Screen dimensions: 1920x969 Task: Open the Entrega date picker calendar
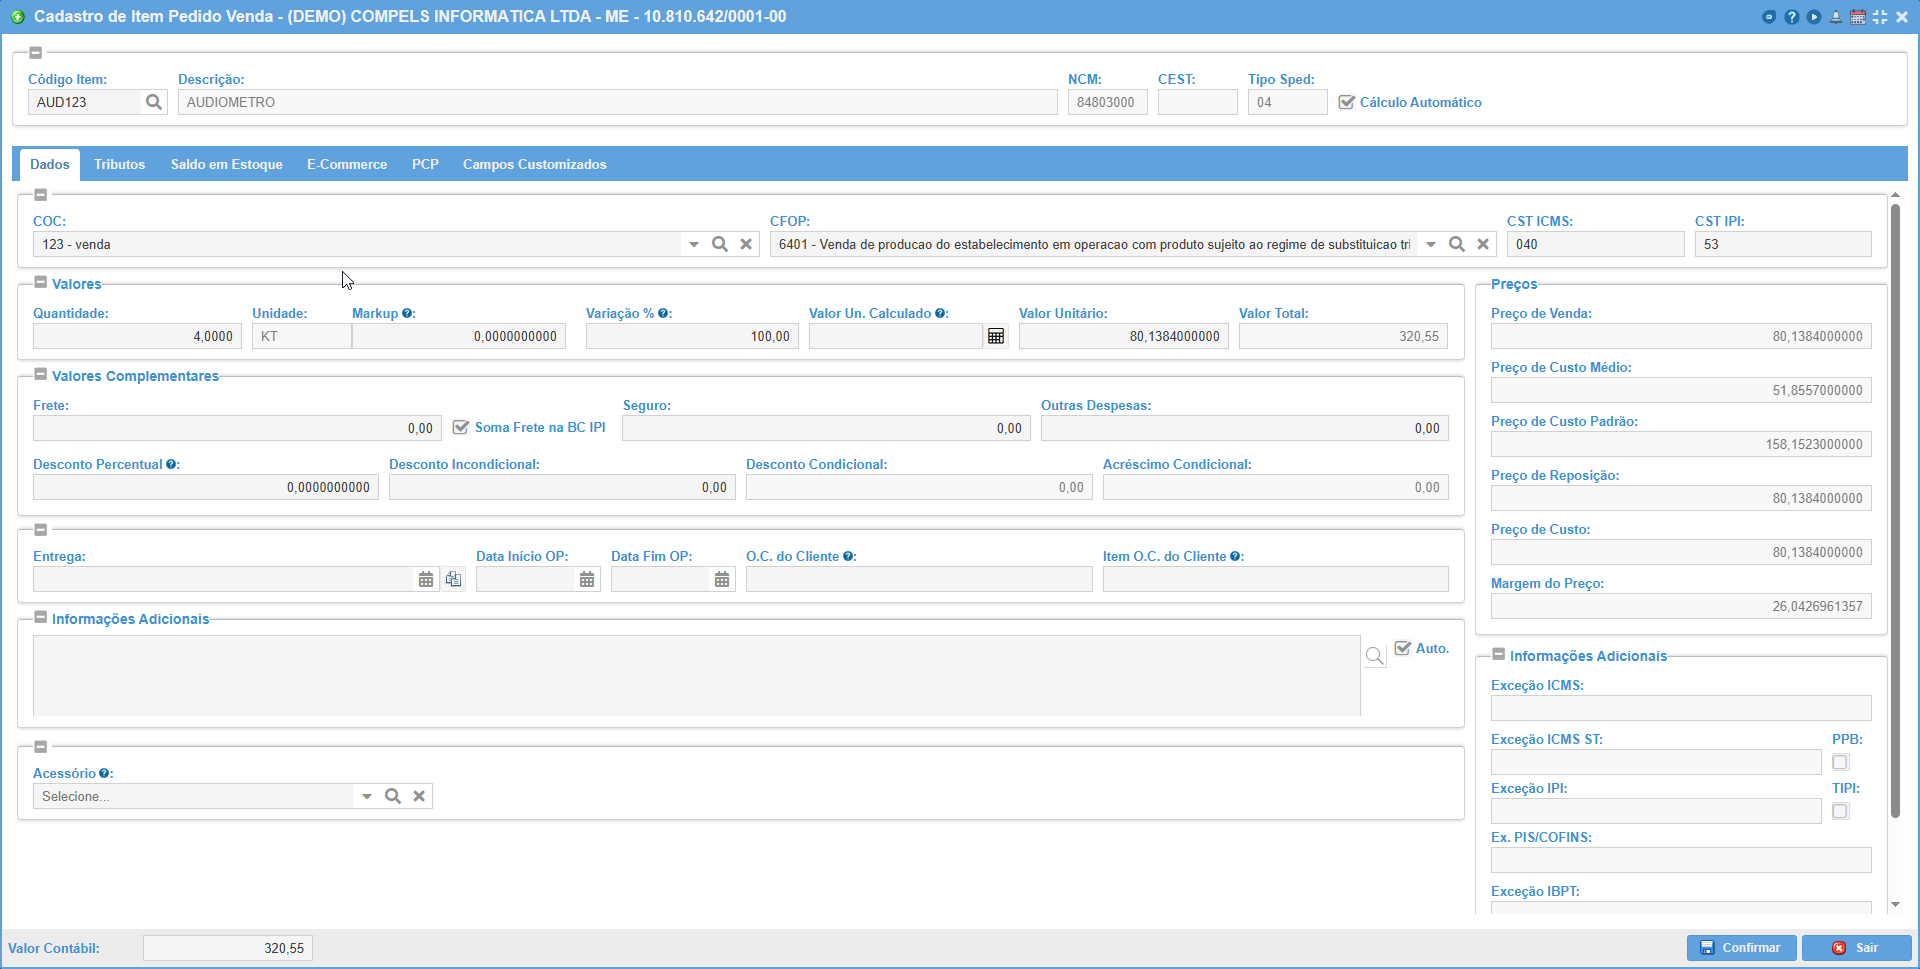pyautogui.click(x=426, y=579)
